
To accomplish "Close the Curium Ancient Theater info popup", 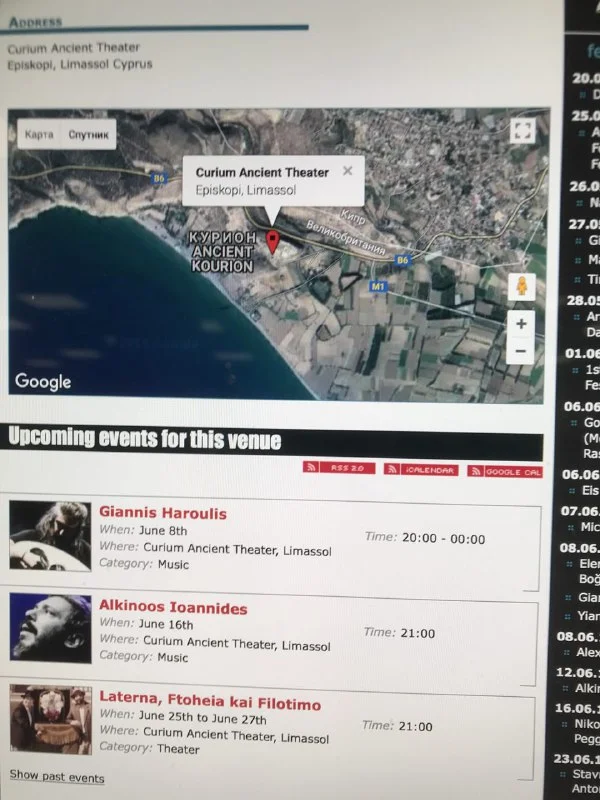I will coord(347,171).
